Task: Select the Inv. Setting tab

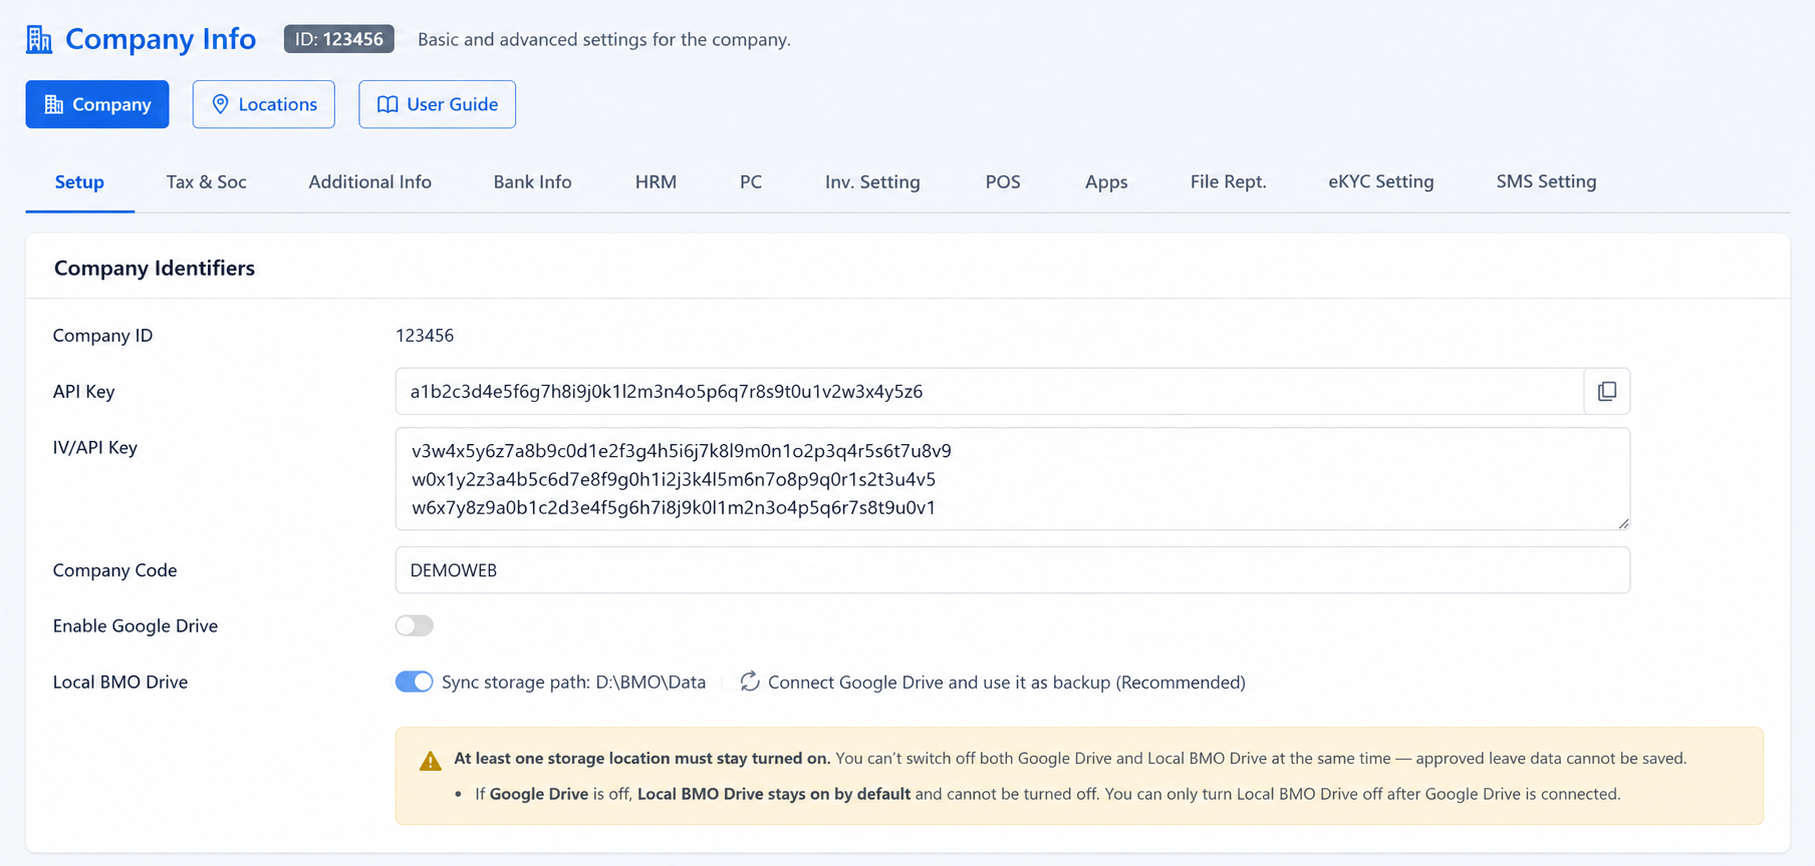Action: point(872,182)
